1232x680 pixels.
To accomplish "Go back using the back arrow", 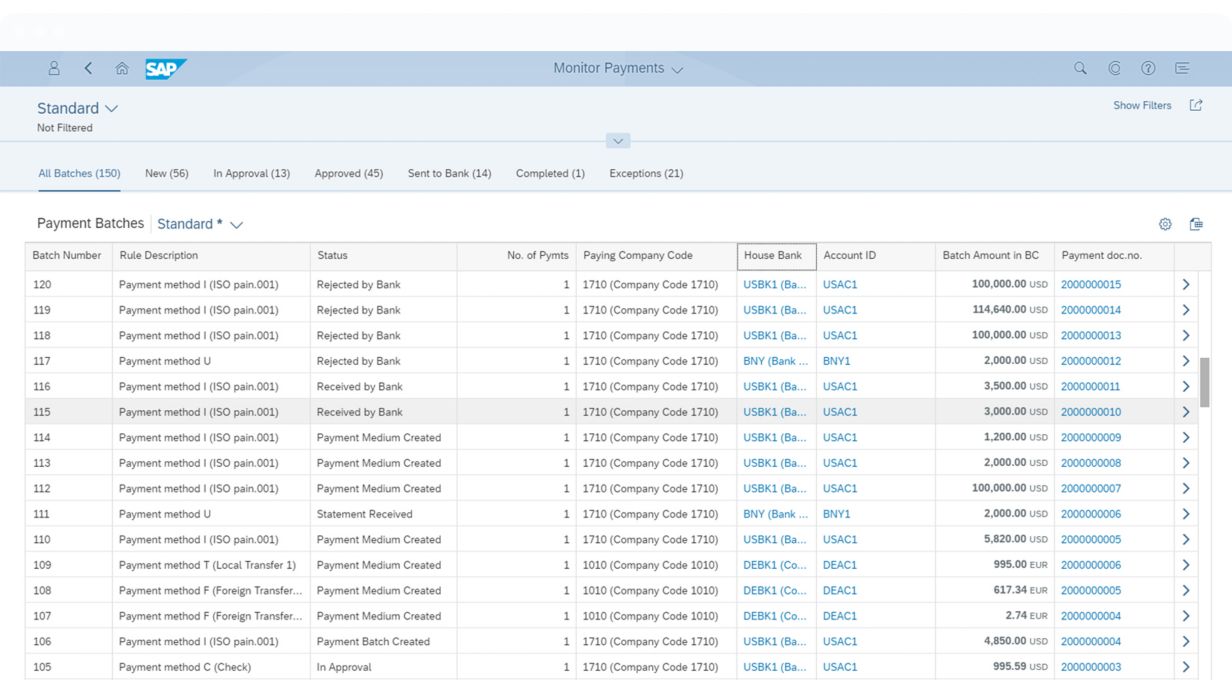I will (88, 68).
